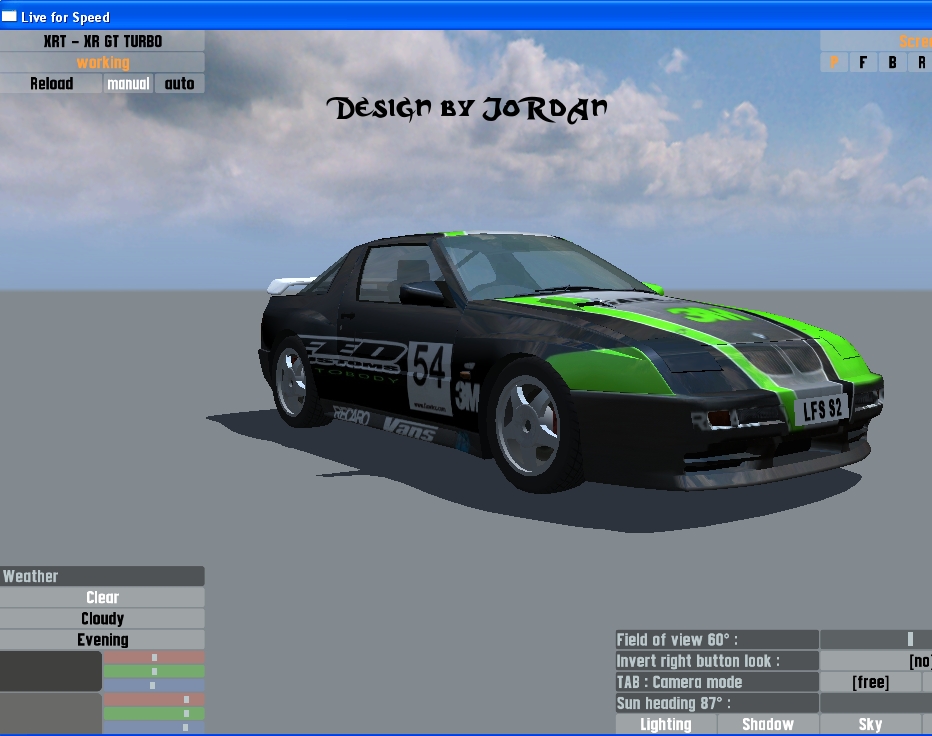Reload the car skin

click(51, 83)
